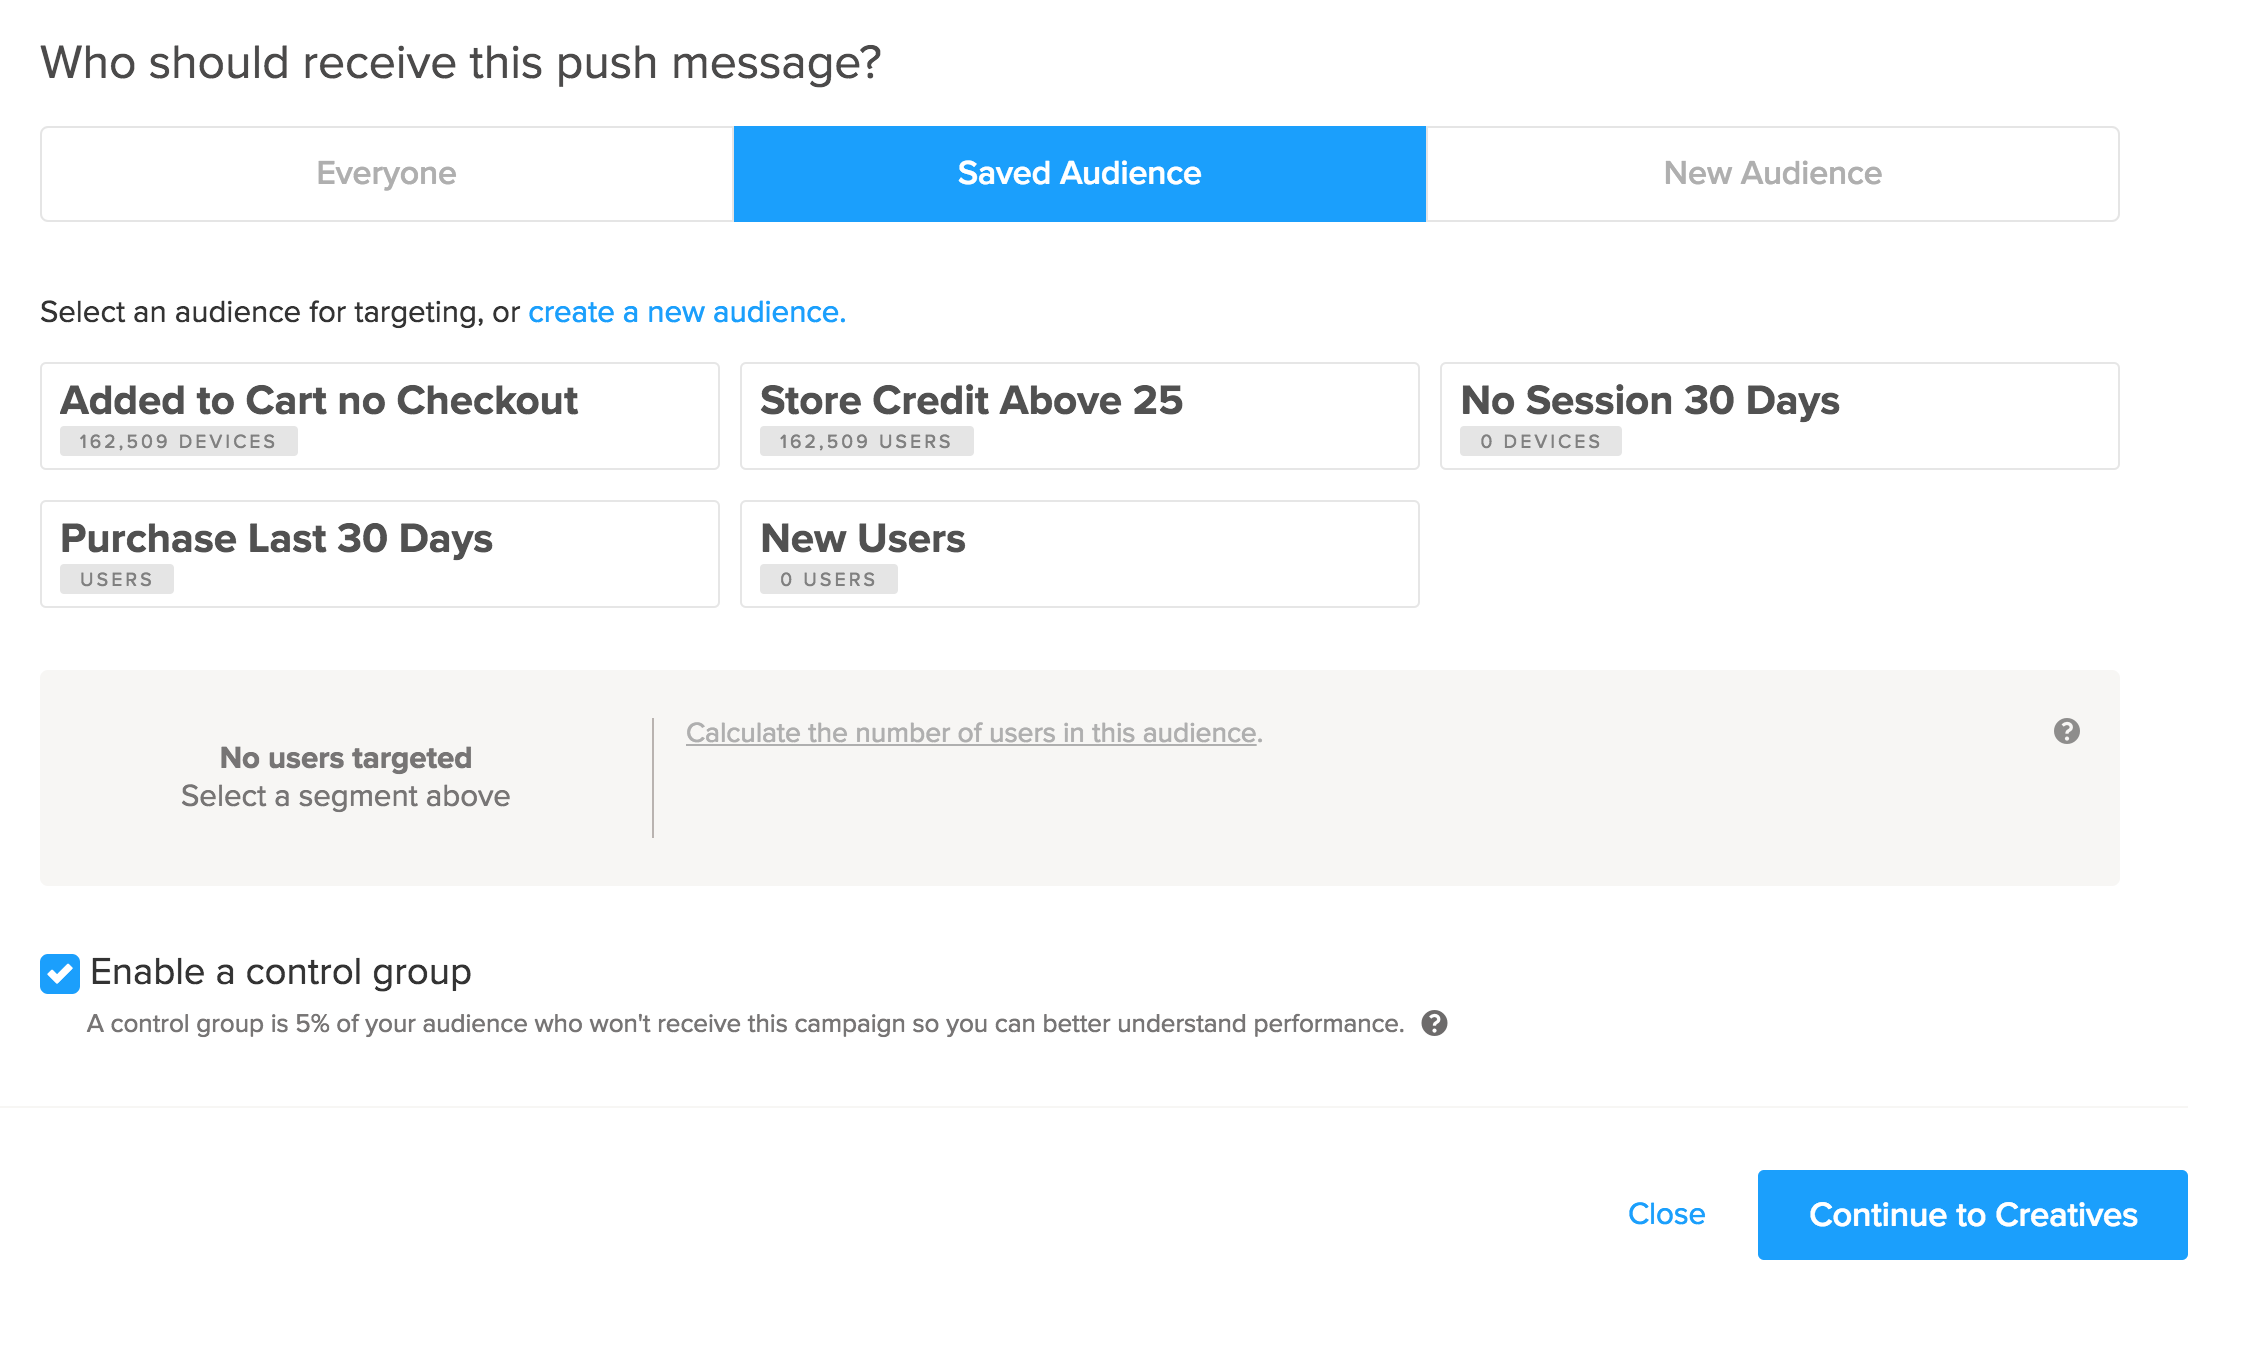Click the Close link
This screenshot has width=2260, height=1358.
click(x=1666, y=1214)
